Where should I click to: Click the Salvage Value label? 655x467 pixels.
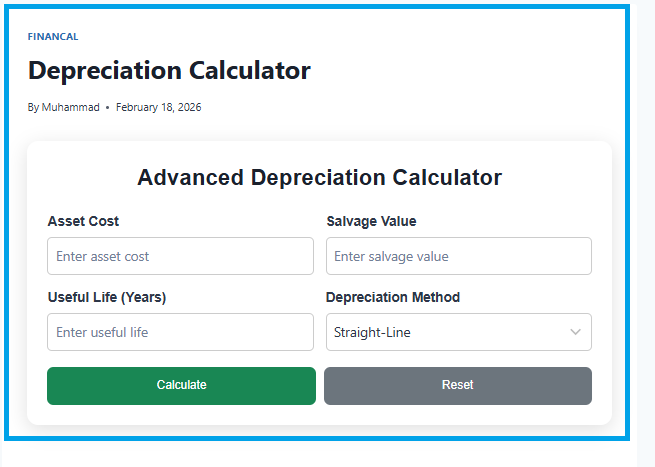371,221
